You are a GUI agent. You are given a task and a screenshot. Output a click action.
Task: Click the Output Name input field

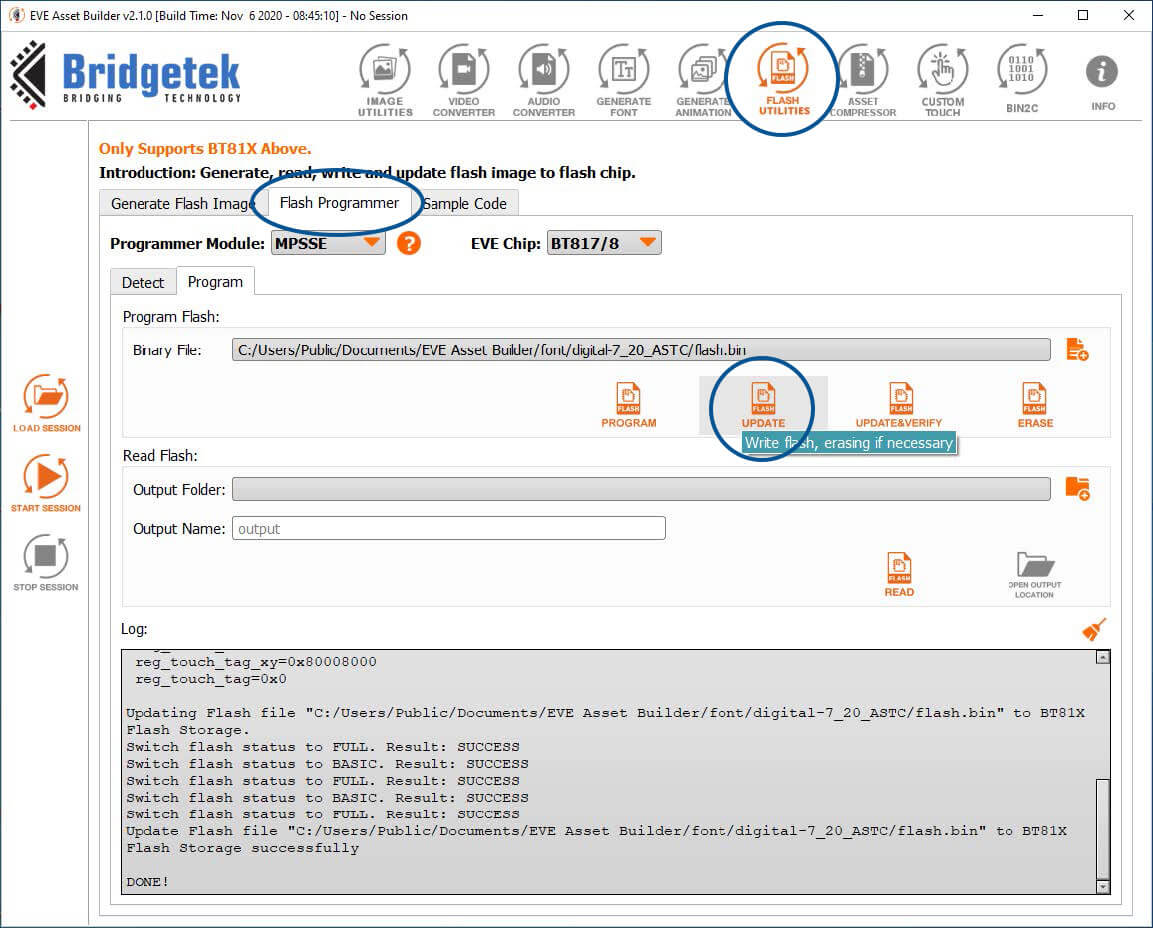[x=449, y=529]
